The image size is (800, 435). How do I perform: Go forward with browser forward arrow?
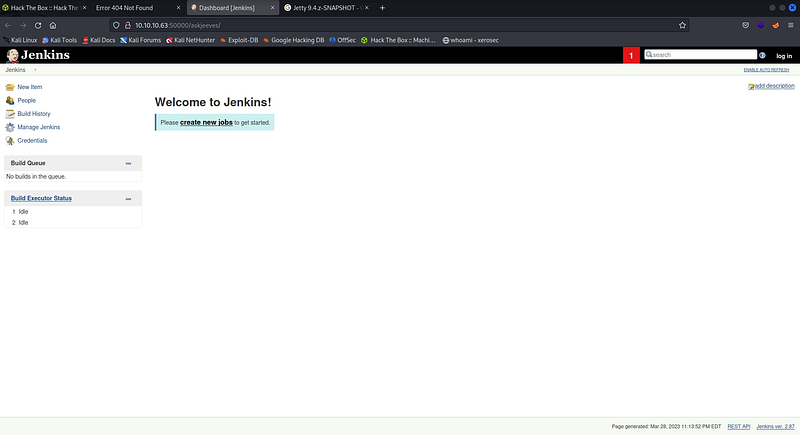click(x=23, y=25)
